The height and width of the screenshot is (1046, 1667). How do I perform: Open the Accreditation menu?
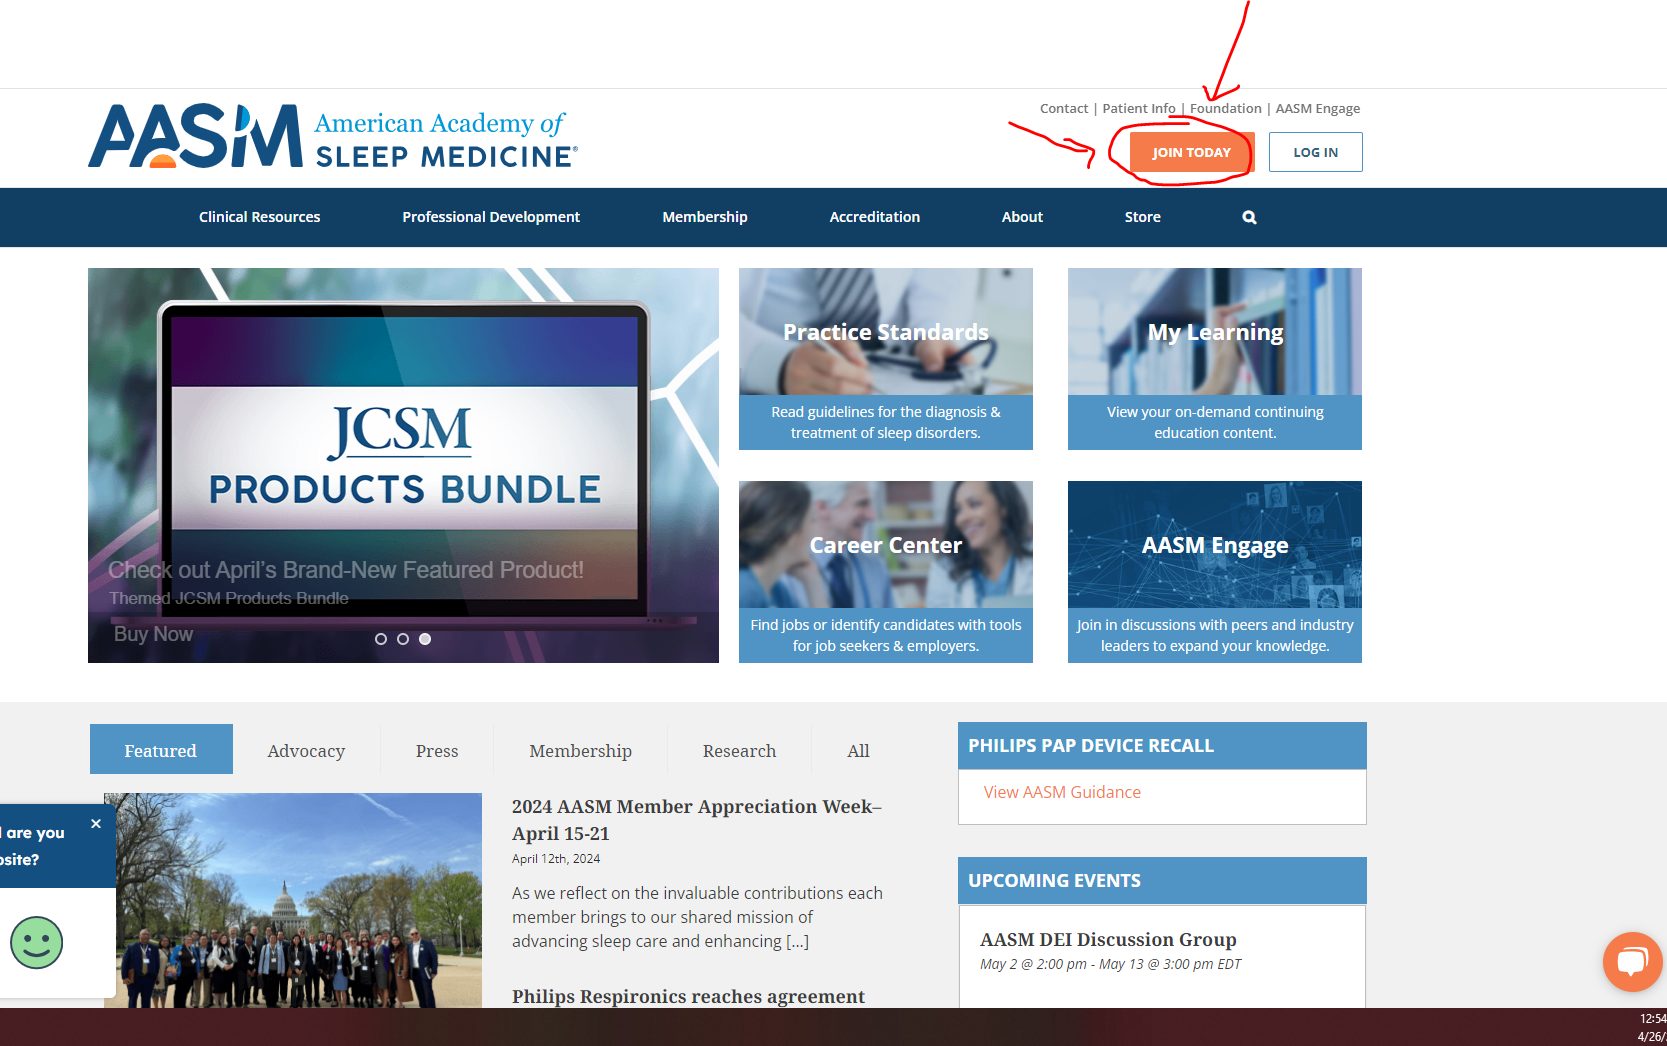[874, 217]
